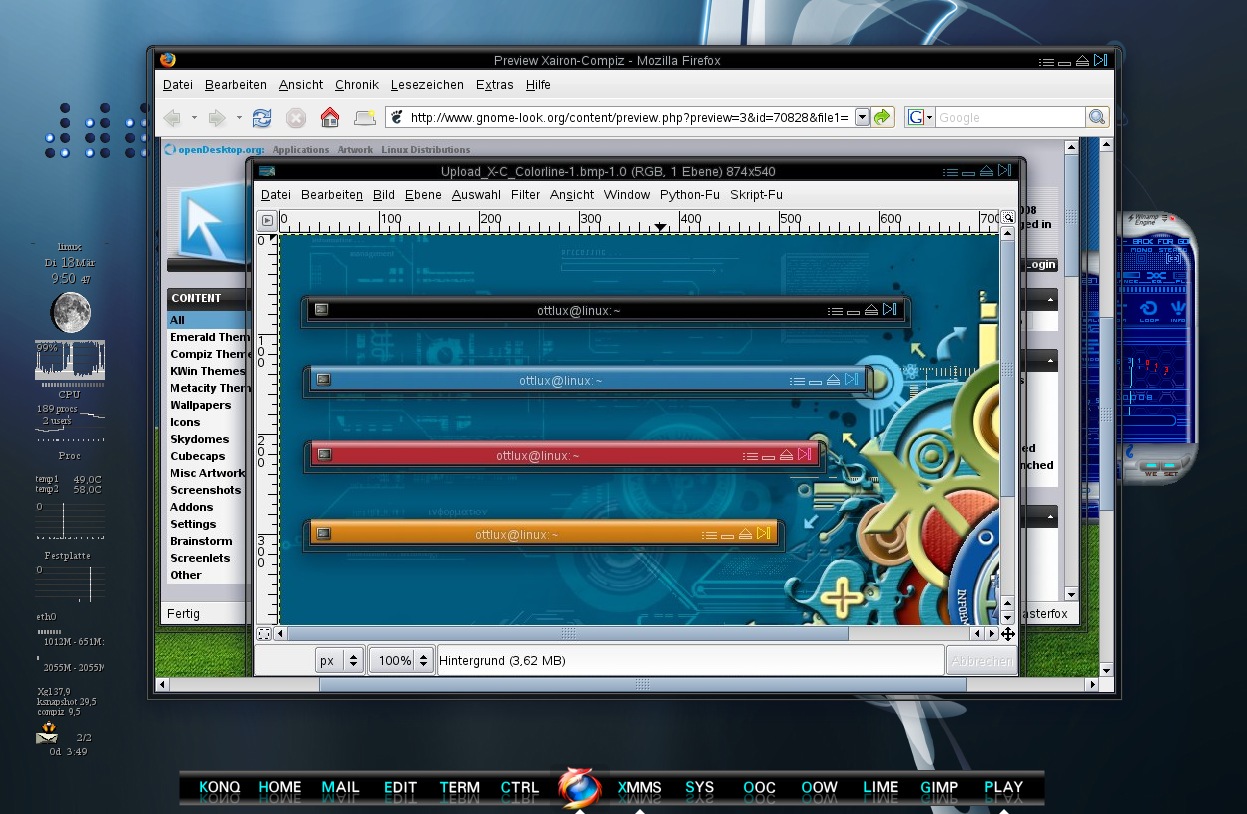The height and width of the screenshot is (814, 1247).
Task: Click the Firefox globe icon in dock
Action: (580, 787)
